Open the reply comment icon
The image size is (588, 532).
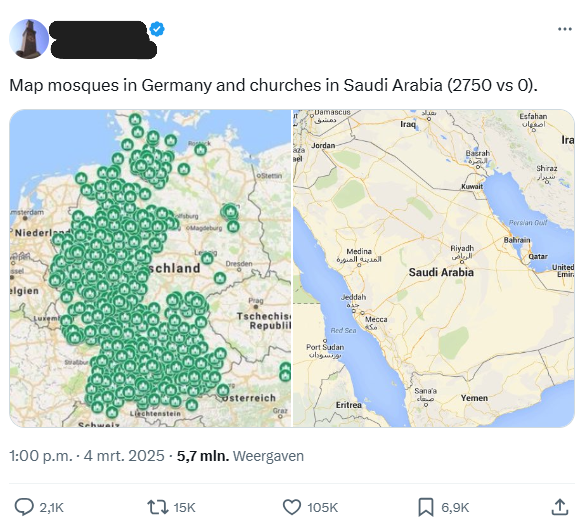click(24, 507)
